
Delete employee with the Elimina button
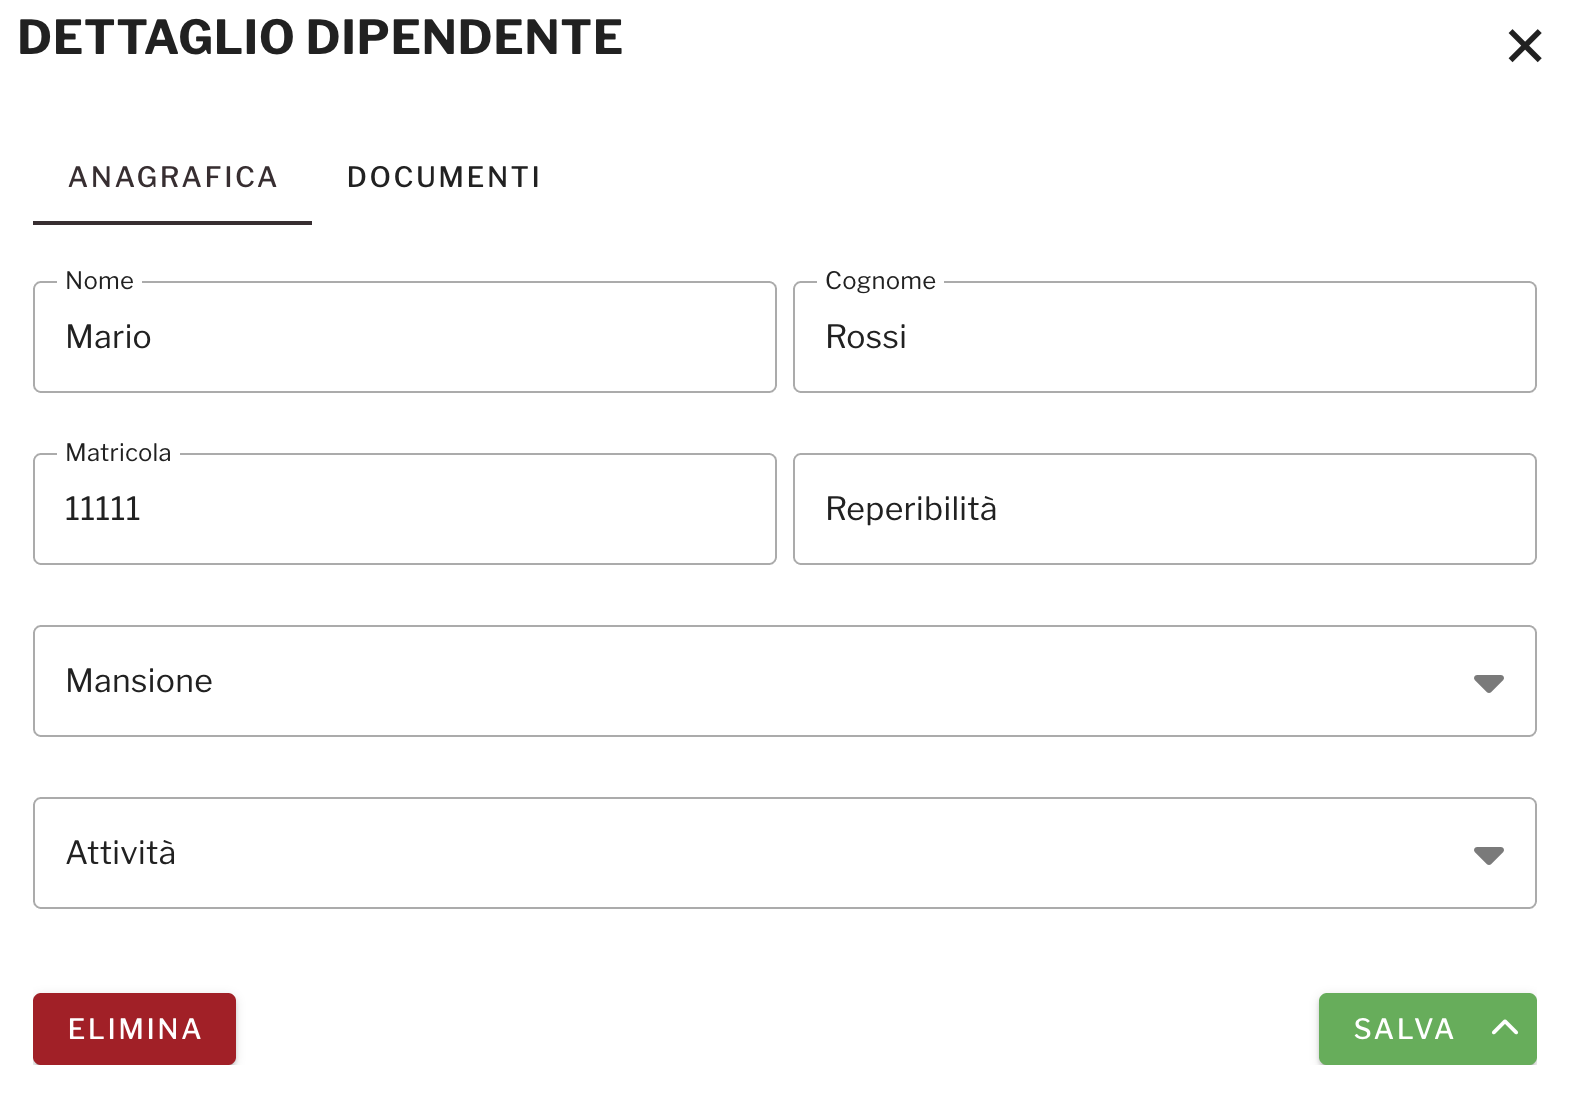point(134,1029)
